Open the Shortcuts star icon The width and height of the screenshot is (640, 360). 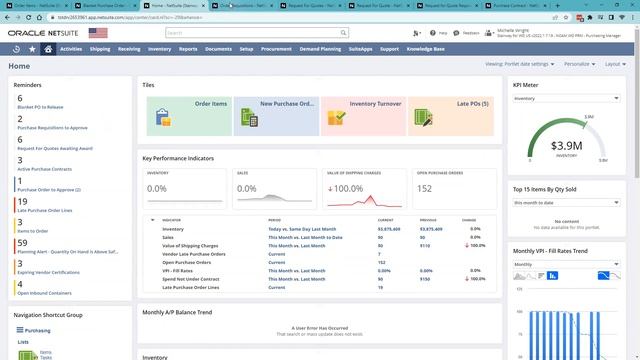tap(32, 49)
